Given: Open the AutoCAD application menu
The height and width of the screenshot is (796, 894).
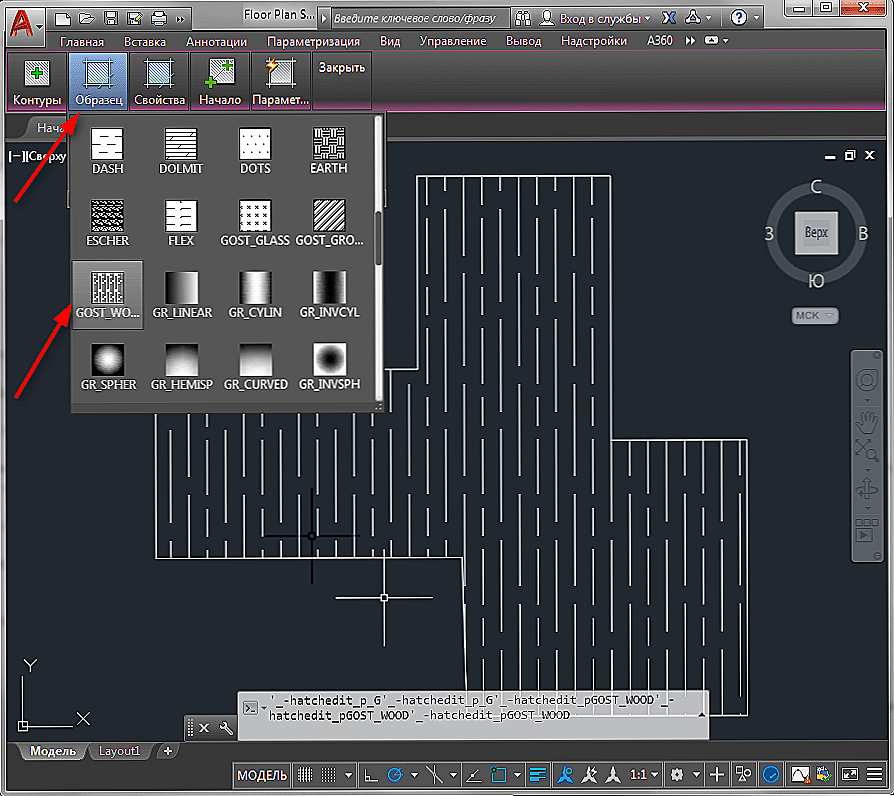Looking at the screenshot, I should pyautogui.click(x=23, y=24).
